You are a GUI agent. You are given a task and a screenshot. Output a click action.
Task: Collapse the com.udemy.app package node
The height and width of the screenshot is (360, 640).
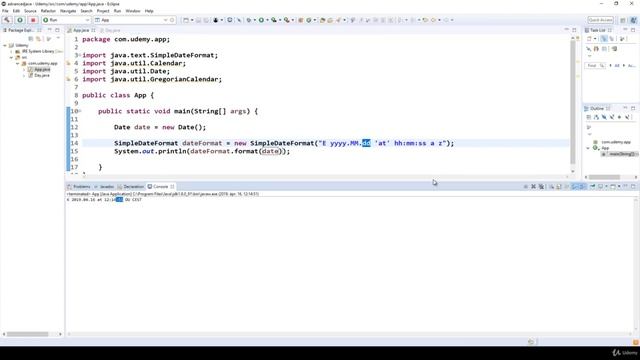18,64
